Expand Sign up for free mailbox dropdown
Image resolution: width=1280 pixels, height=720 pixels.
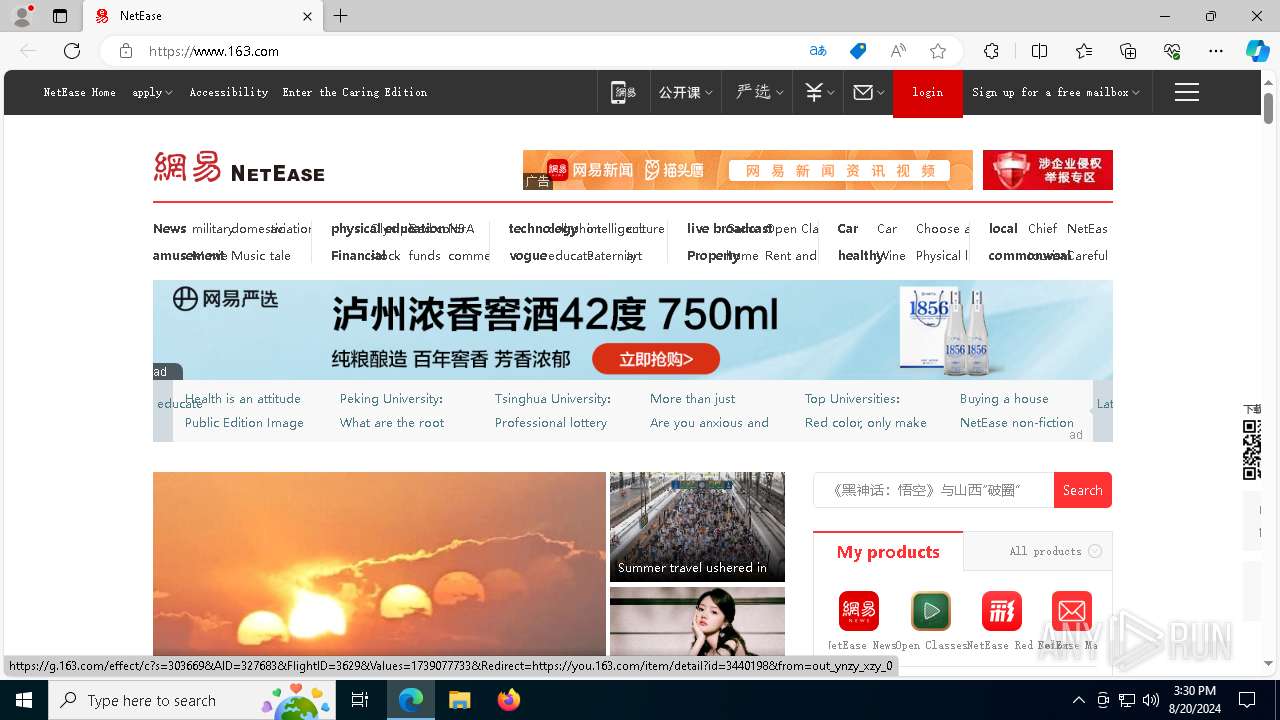point(1056,92)
